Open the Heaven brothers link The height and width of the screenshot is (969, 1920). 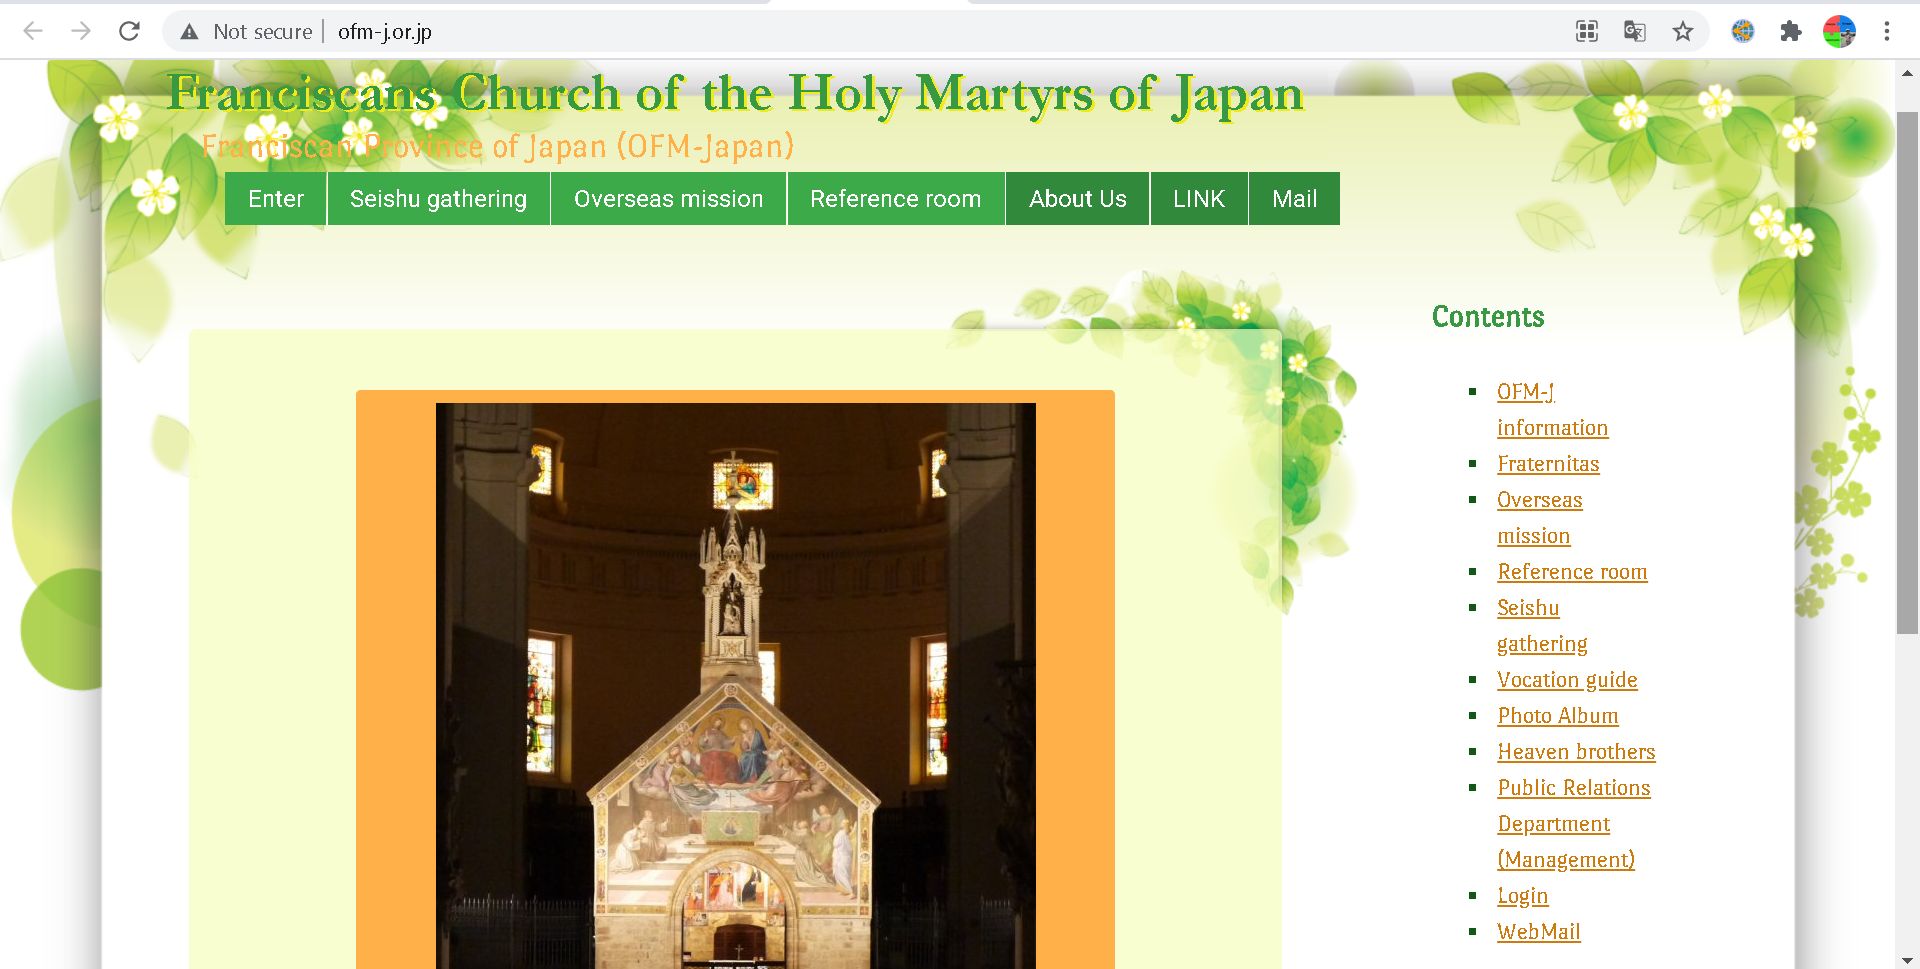tap(1576, 751)
